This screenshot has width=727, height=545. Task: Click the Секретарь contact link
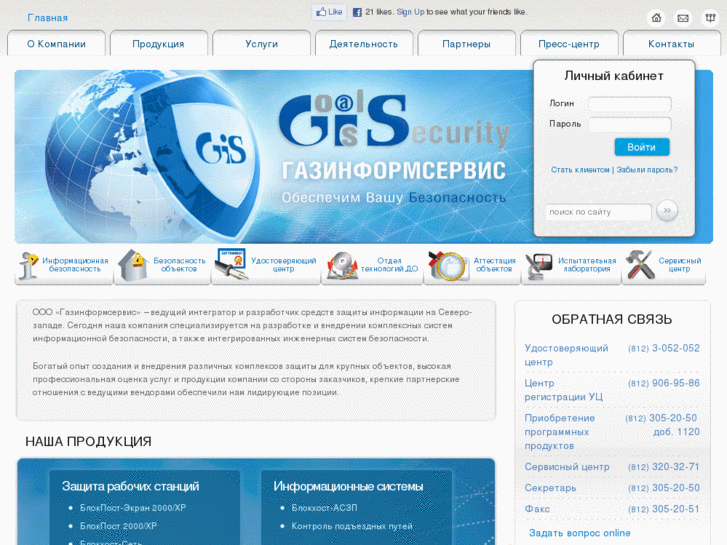click(x=550, y=488)
